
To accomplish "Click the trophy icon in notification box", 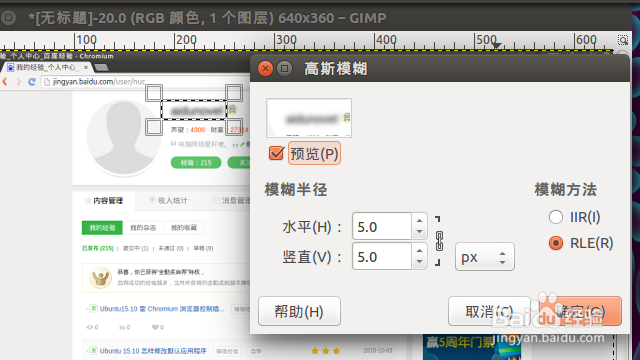I will [100, 278].
